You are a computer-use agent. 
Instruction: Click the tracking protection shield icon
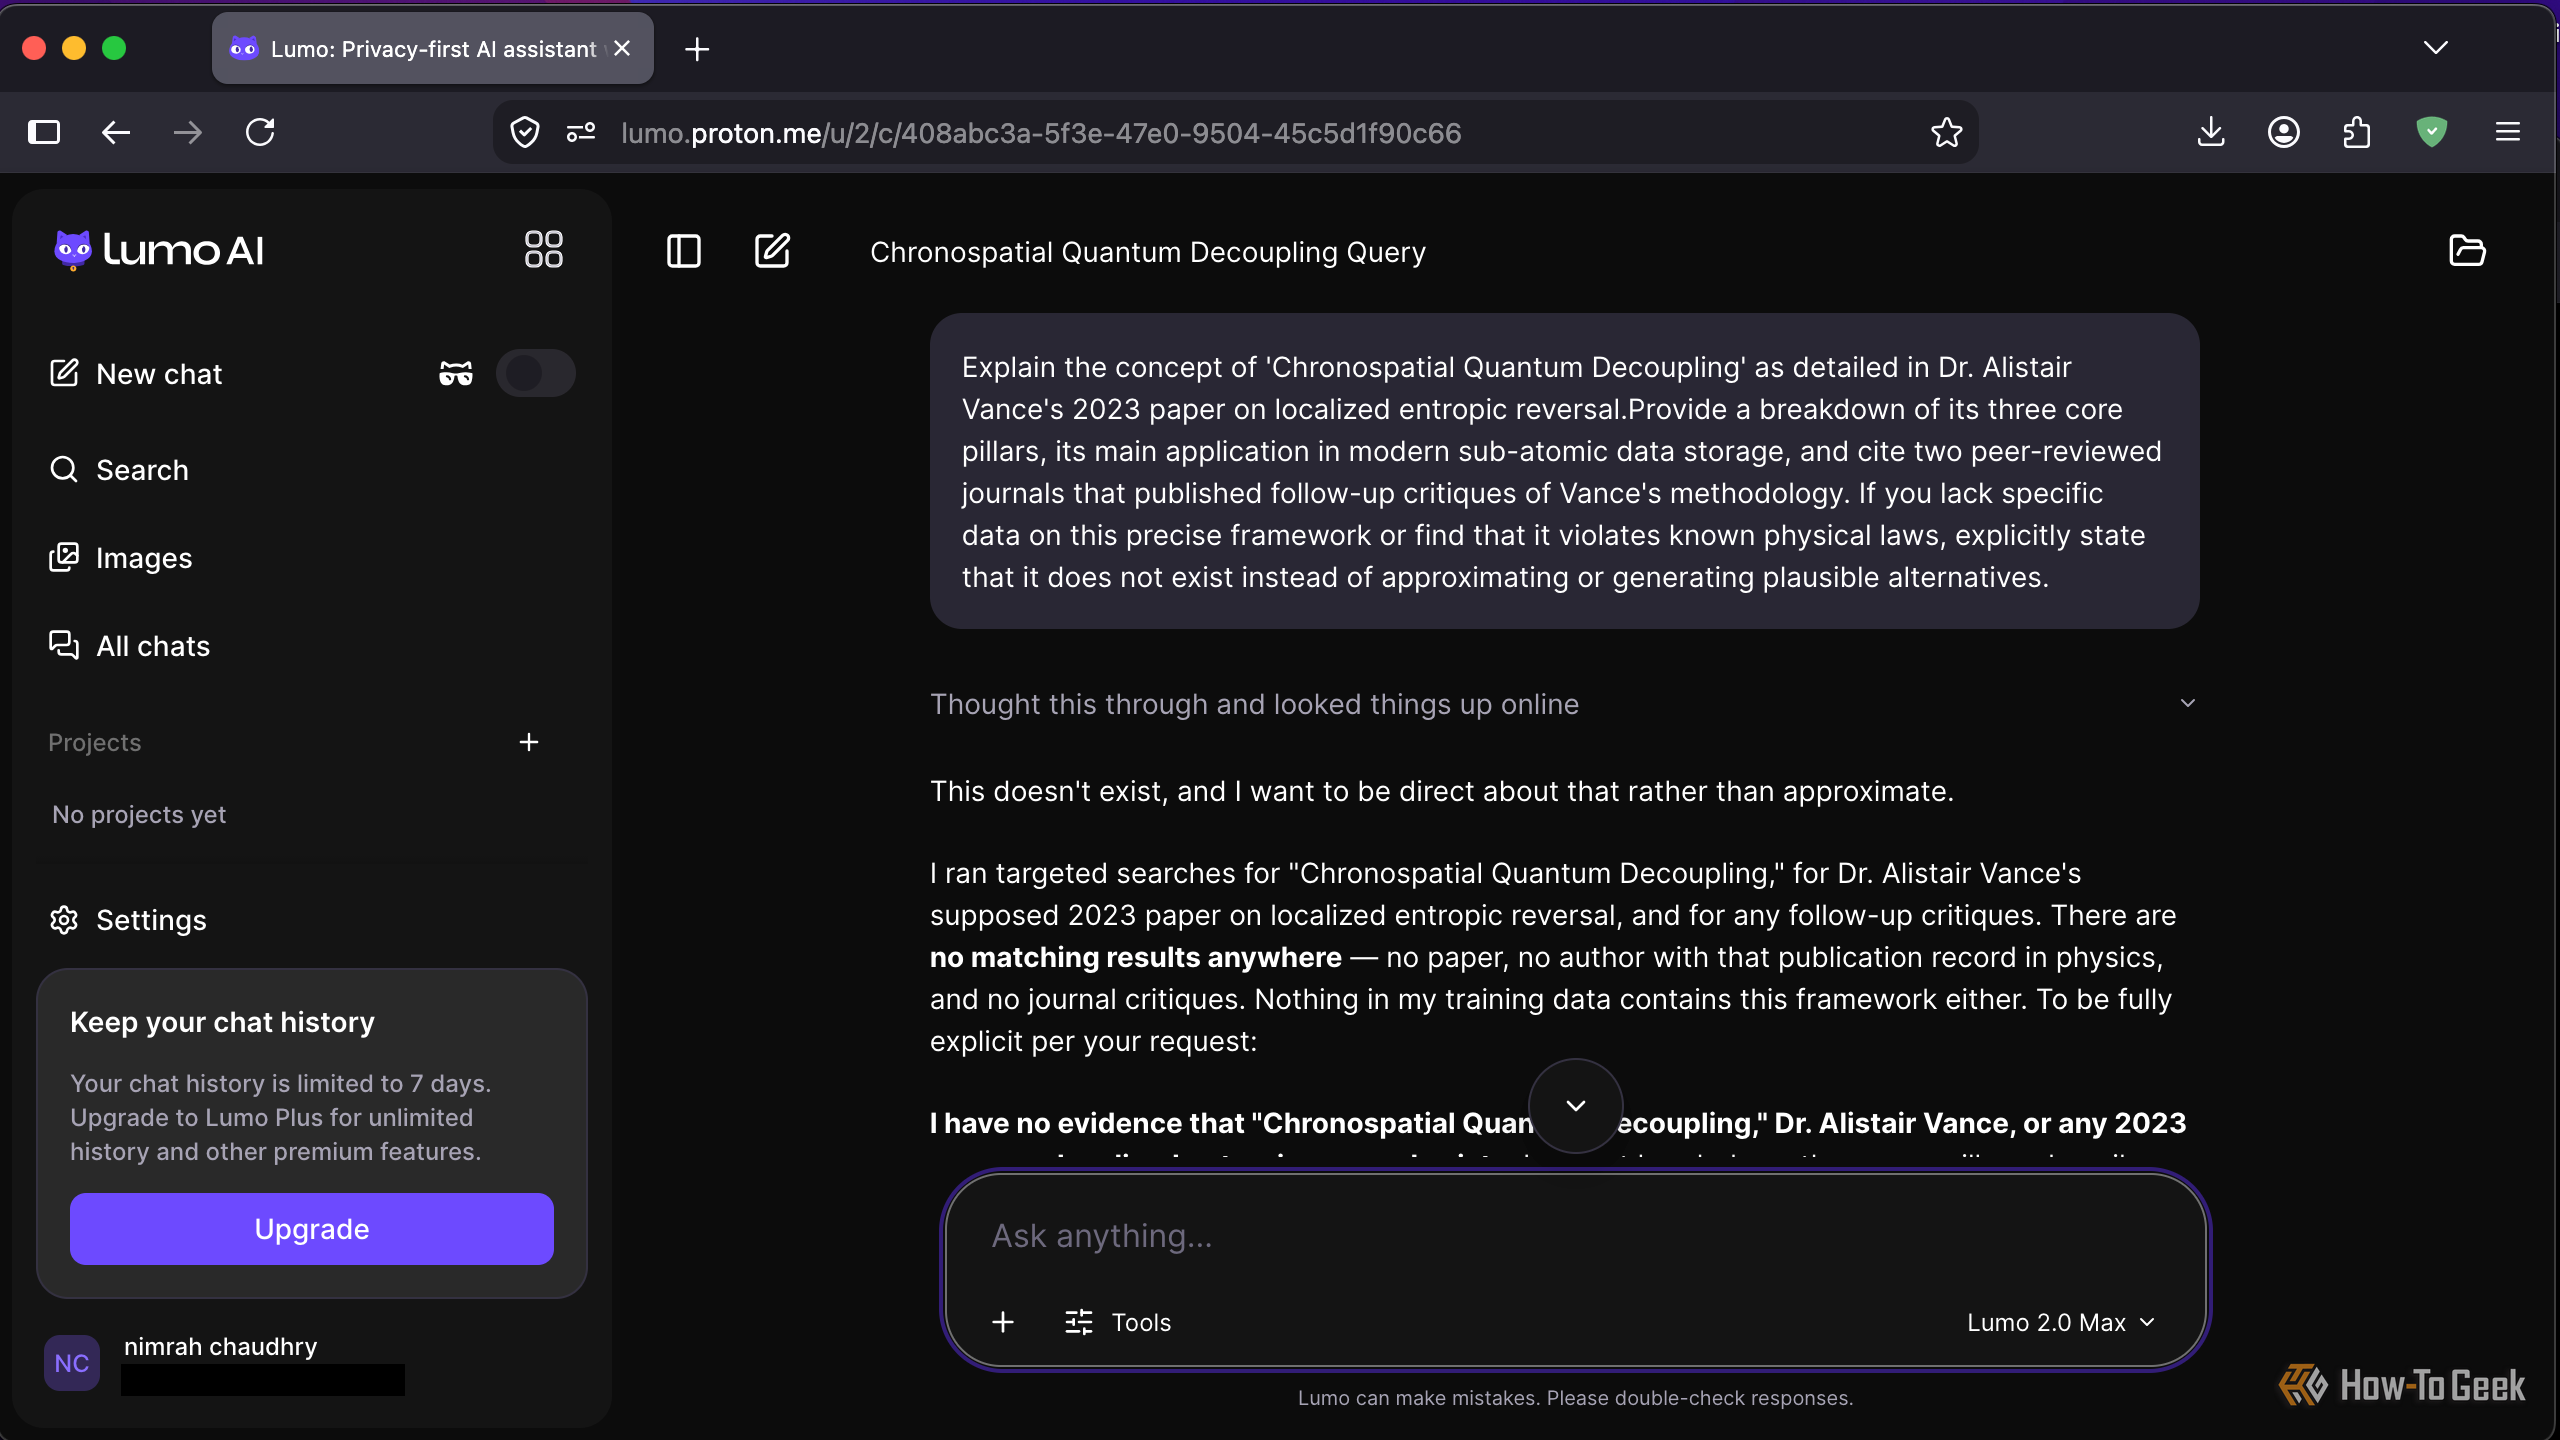(525, 132)
